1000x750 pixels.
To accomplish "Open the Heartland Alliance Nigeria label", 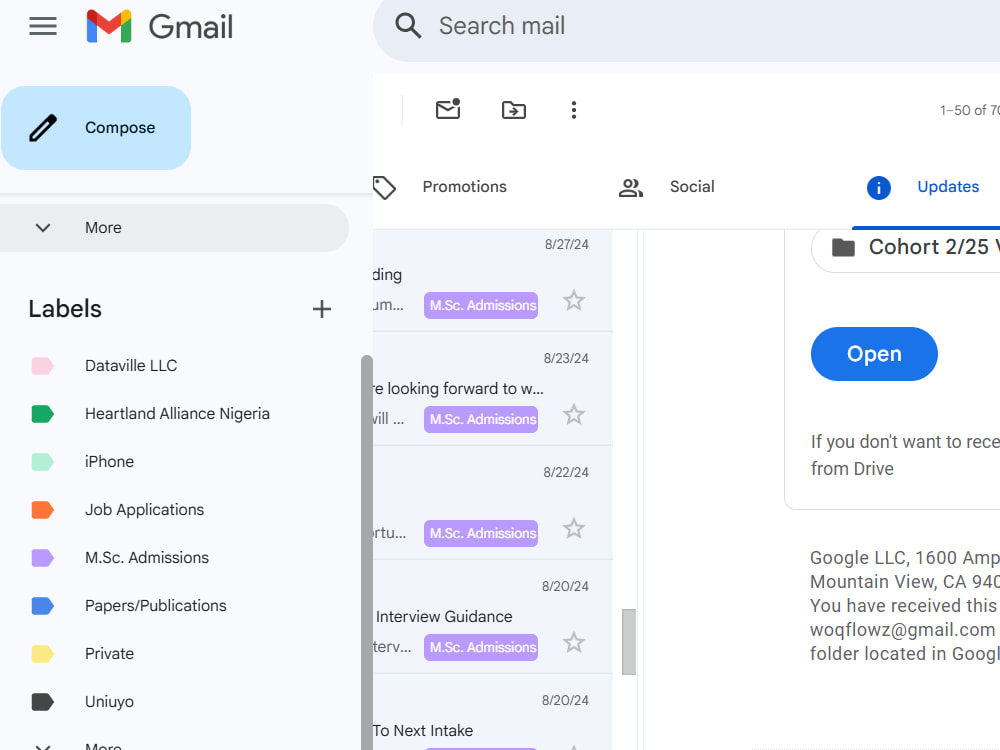I will coord(177,414).
